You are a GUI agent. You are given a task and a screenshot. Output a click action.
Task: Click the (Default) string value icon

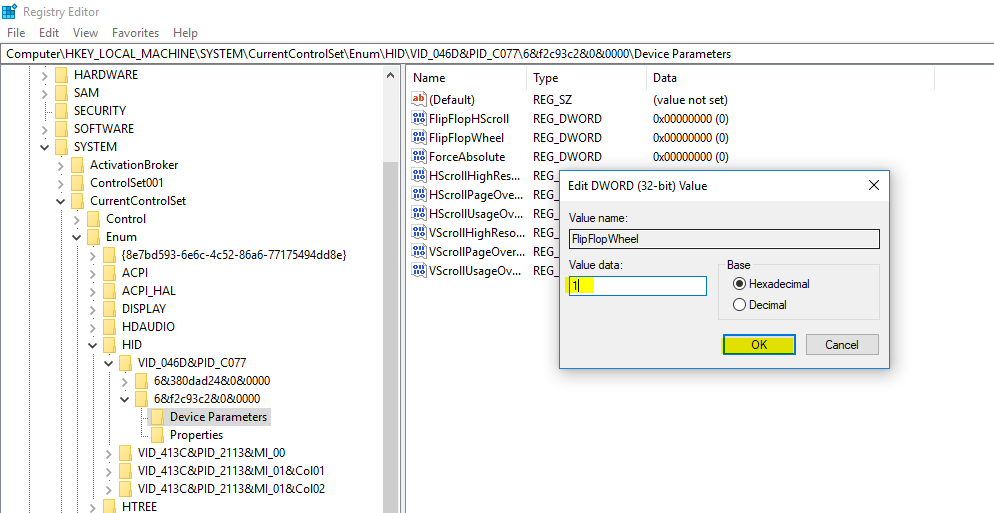pyautogui.click(x=419, y=100)
